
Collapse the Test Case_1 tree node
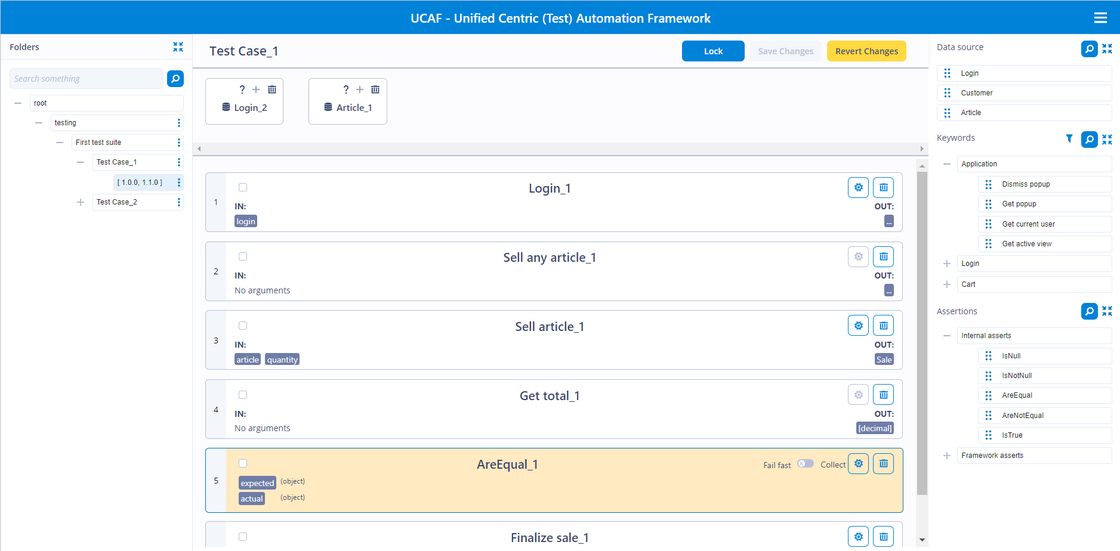pos(80,162)
